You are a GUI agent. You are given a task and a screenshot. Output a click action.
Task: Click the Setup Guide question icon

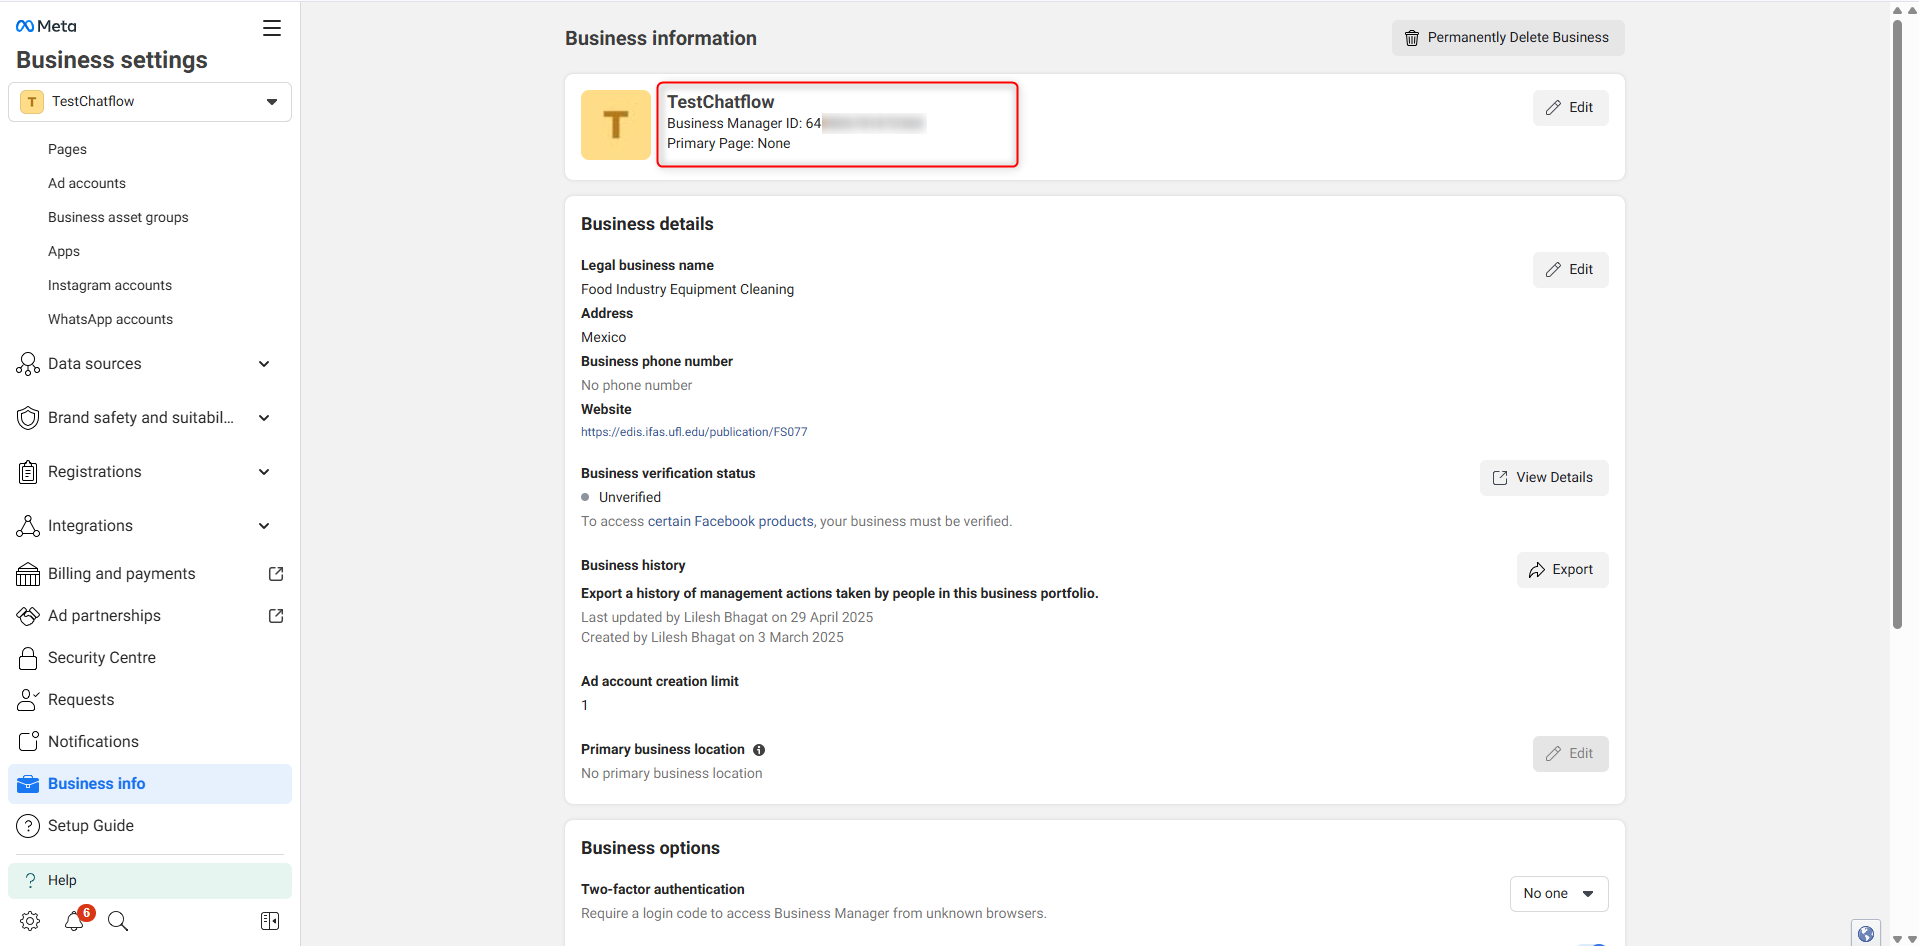tap(28, 826)
